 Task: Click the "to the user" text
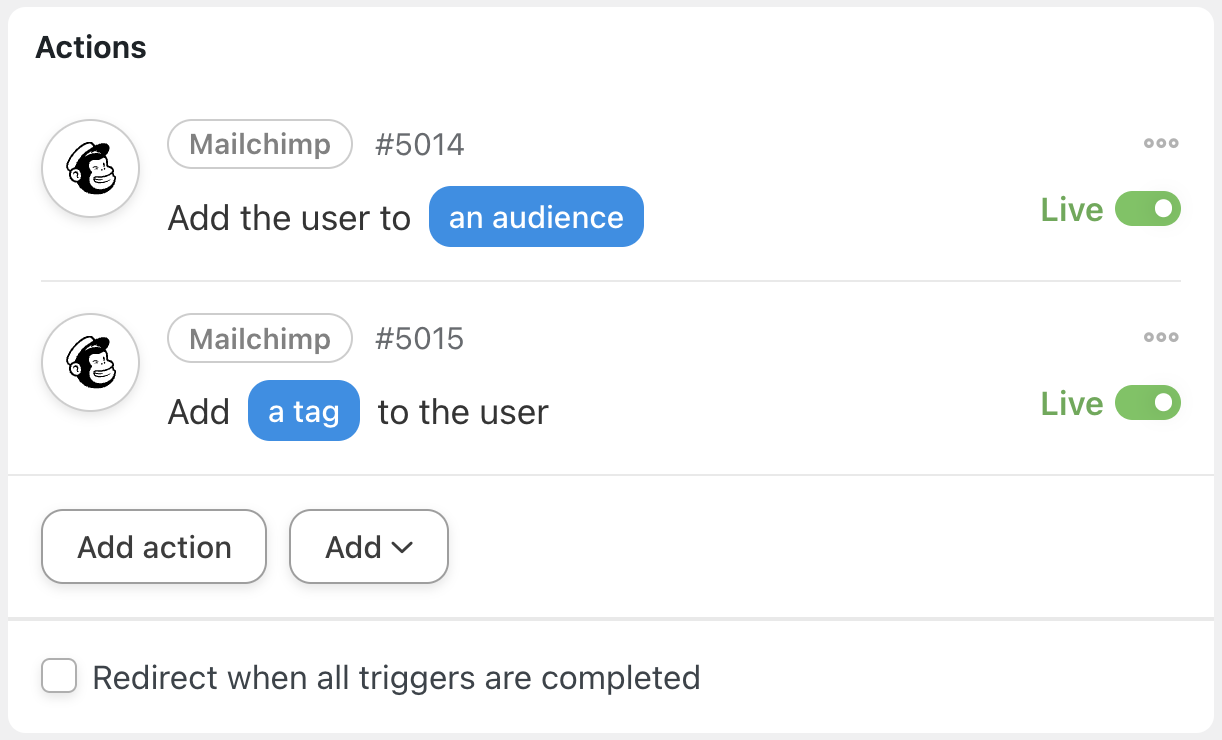coord(463,412)
